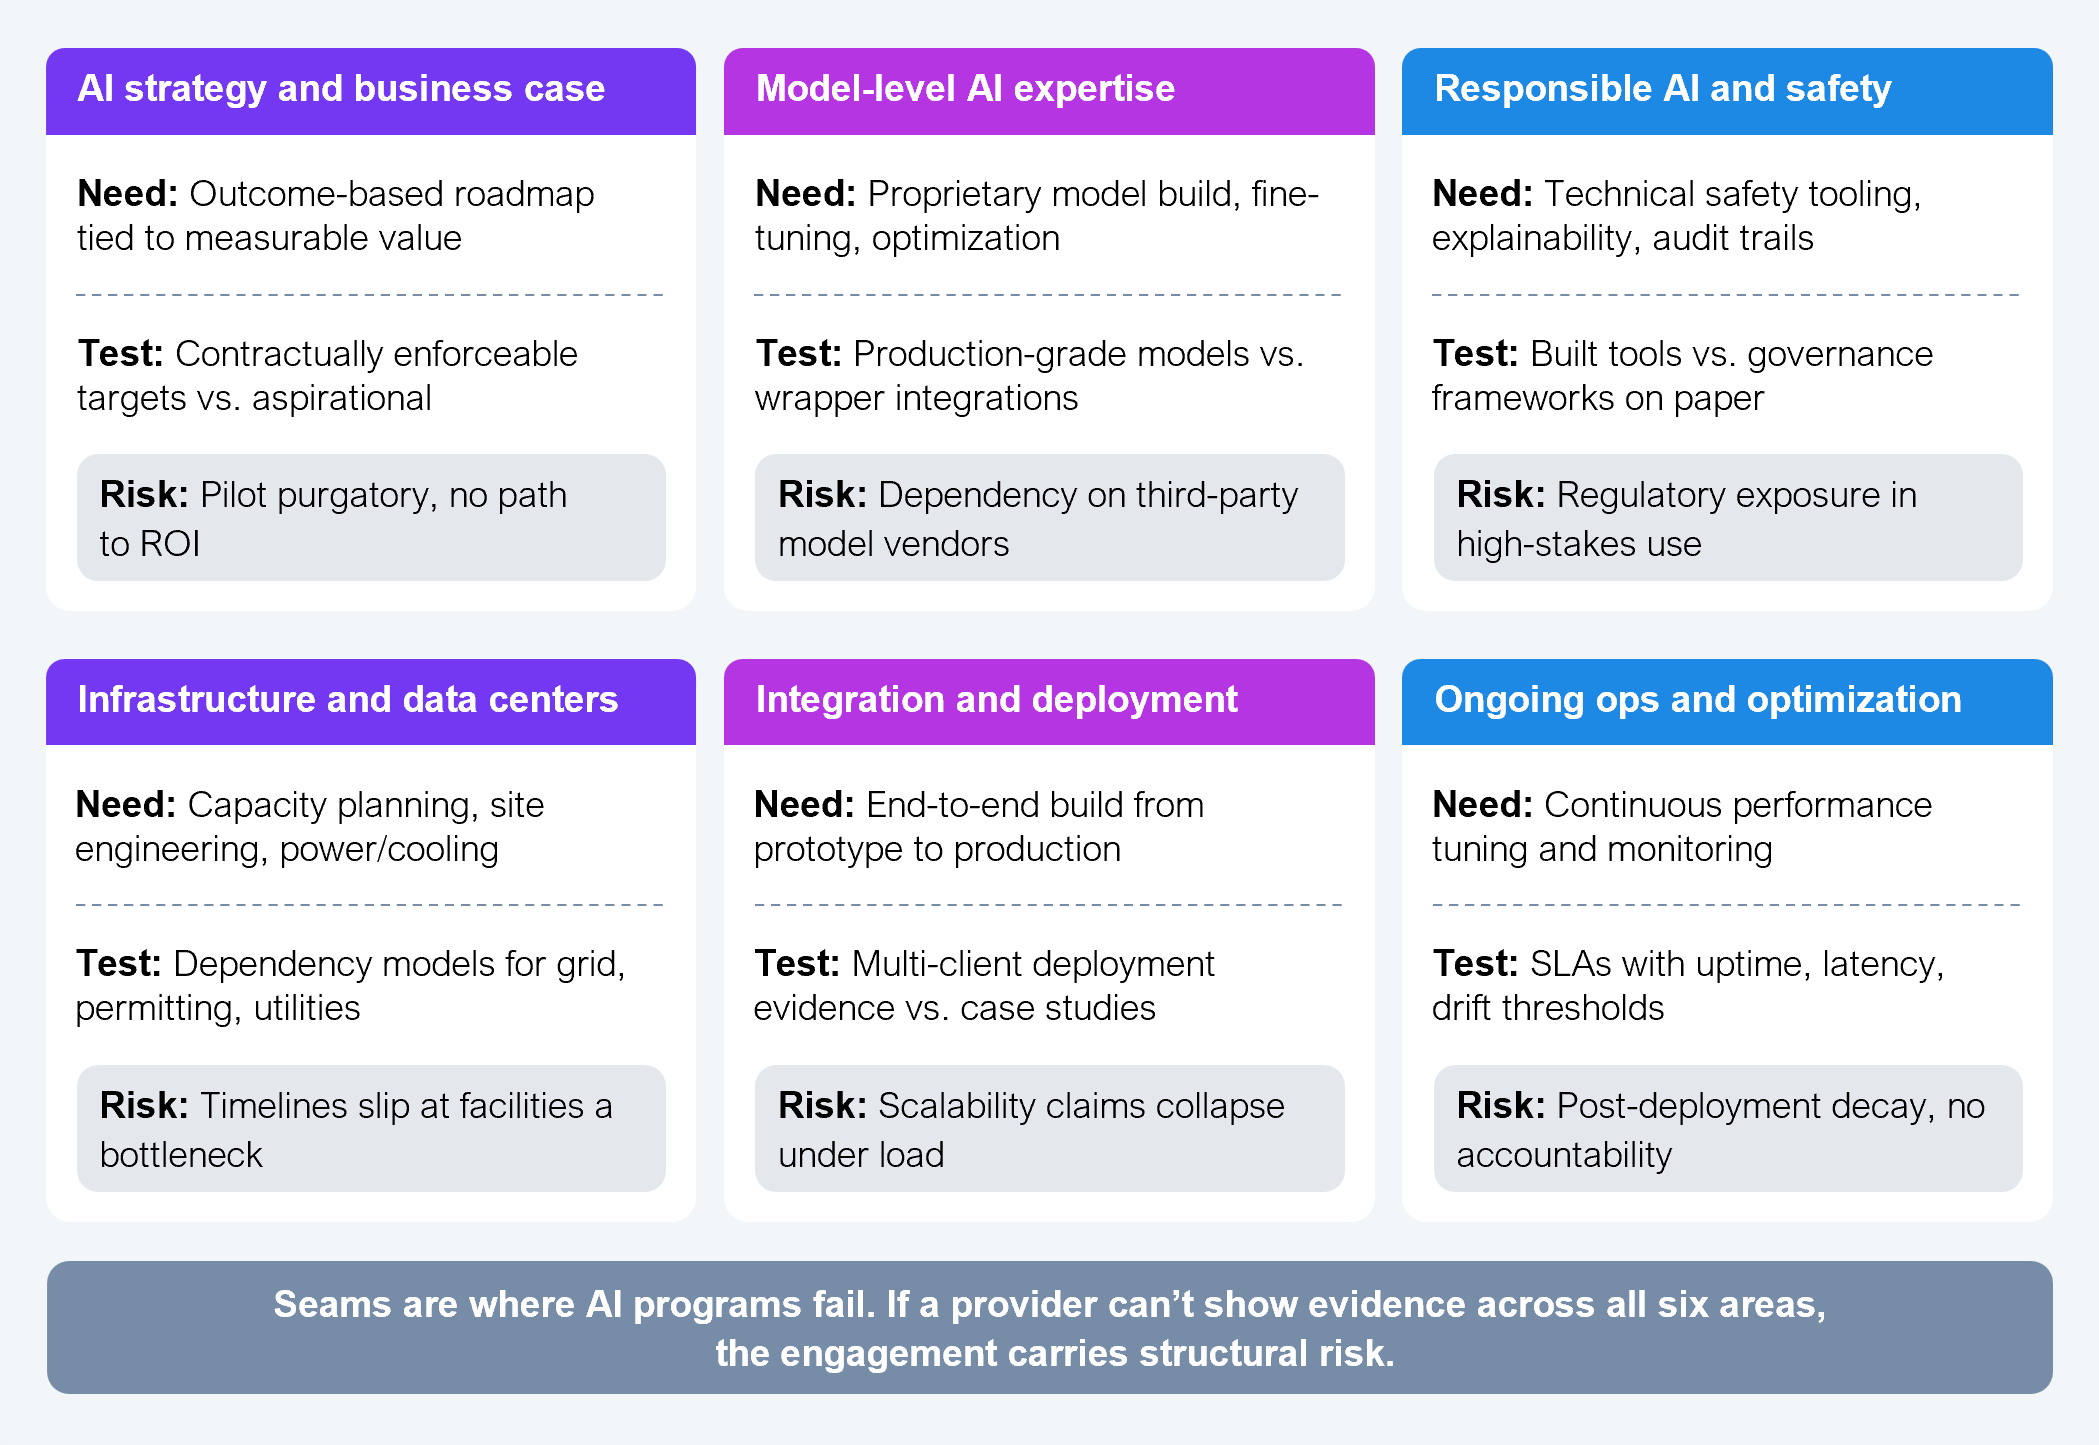Click the "Multi-client deployment evidence" test text
This screenshot has height=1445, width=2099.
(984, 986)
